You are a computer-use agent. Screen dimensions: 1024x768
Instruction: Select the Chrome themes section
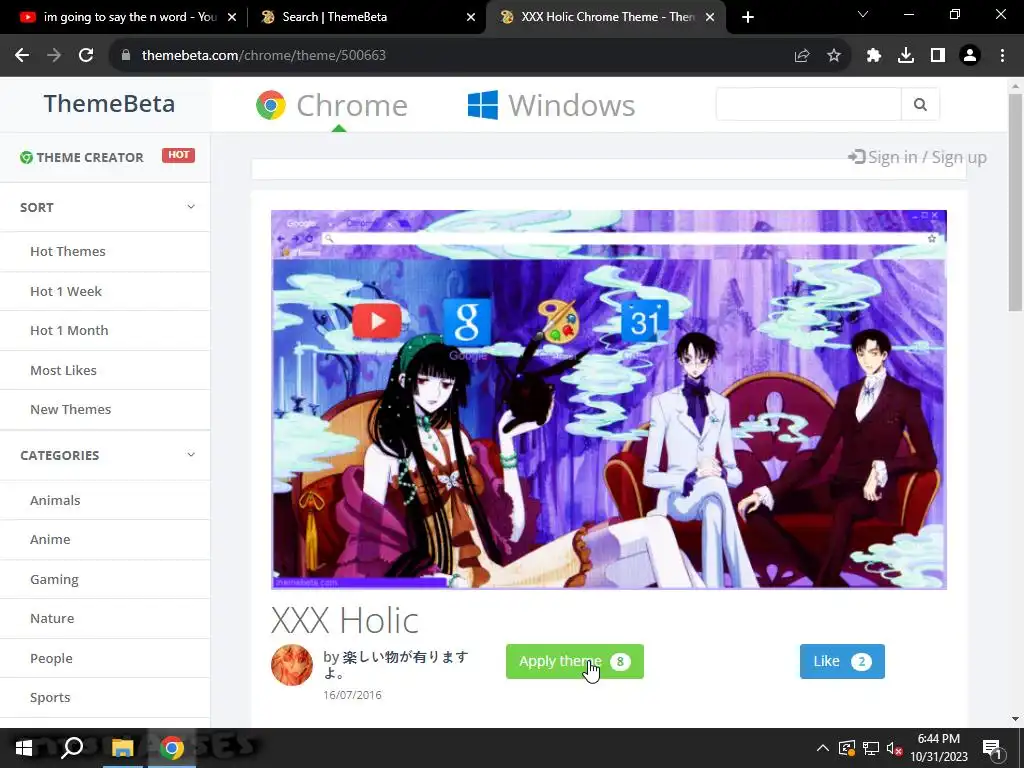[332, 105]
